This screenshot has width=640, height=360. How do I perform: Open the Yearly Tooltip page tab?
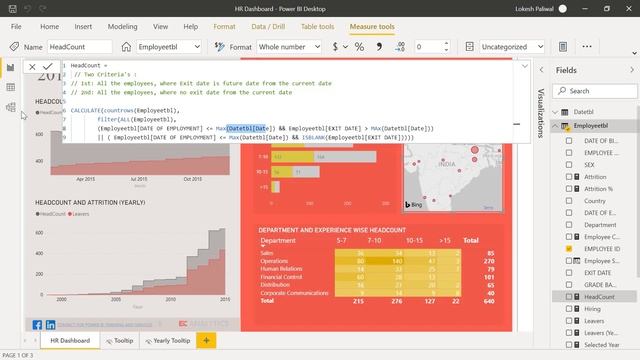coord(168,340)
